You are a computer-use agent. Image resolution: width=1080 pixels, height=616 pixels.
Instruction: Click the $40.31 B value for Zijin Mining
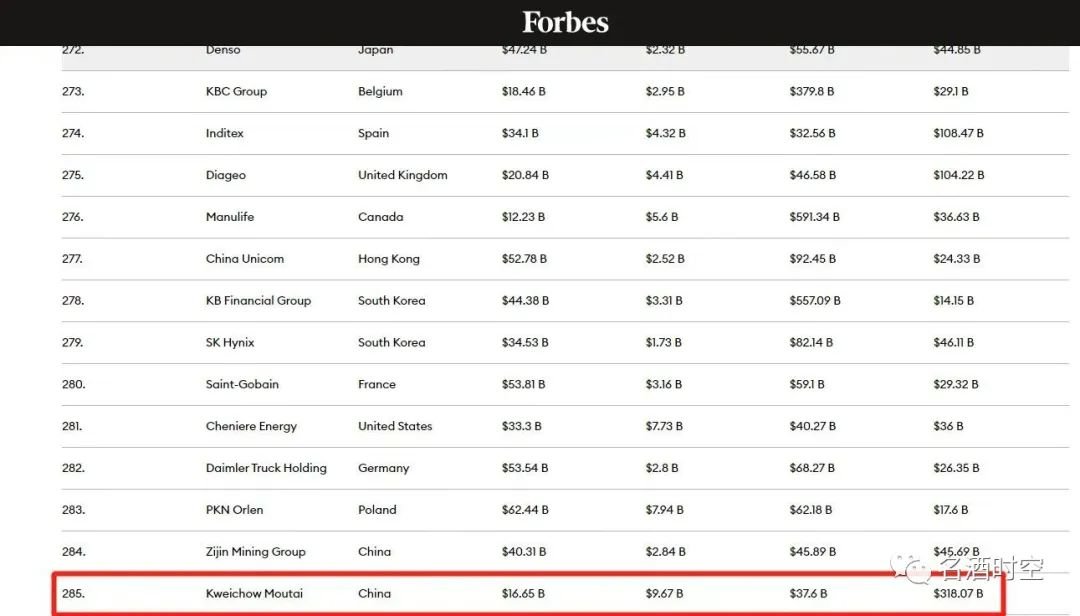(524, 552)
